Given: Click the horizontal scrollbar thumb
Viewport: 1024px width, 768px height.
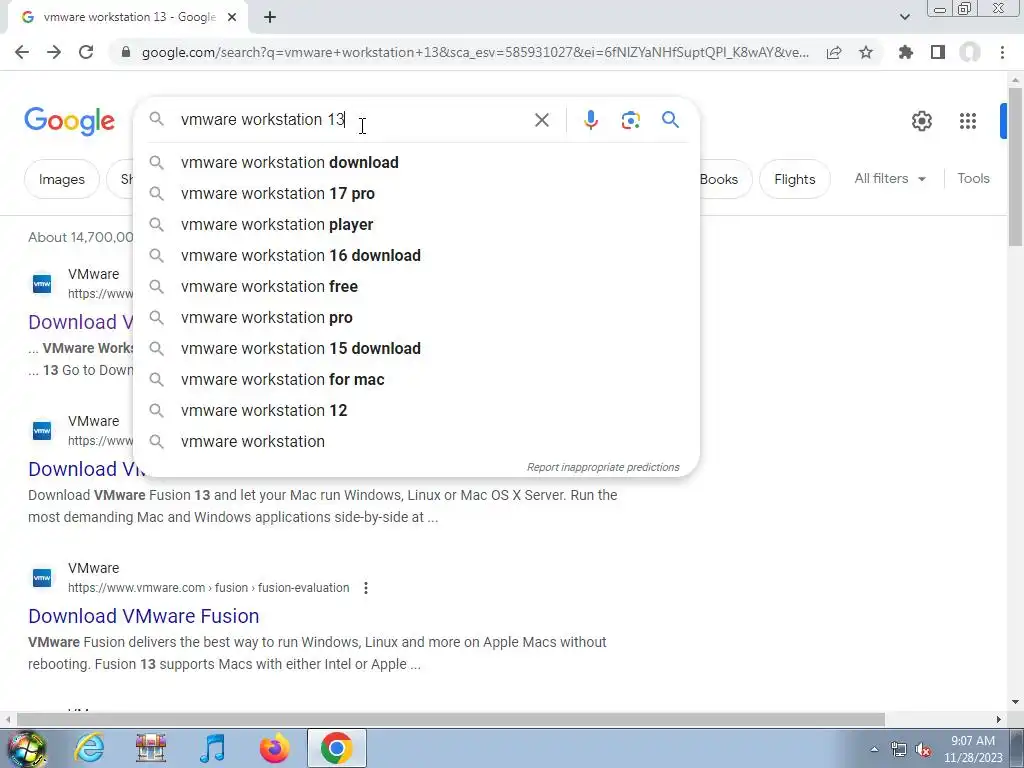Looking at the screenshot, I should coord(451,720).
